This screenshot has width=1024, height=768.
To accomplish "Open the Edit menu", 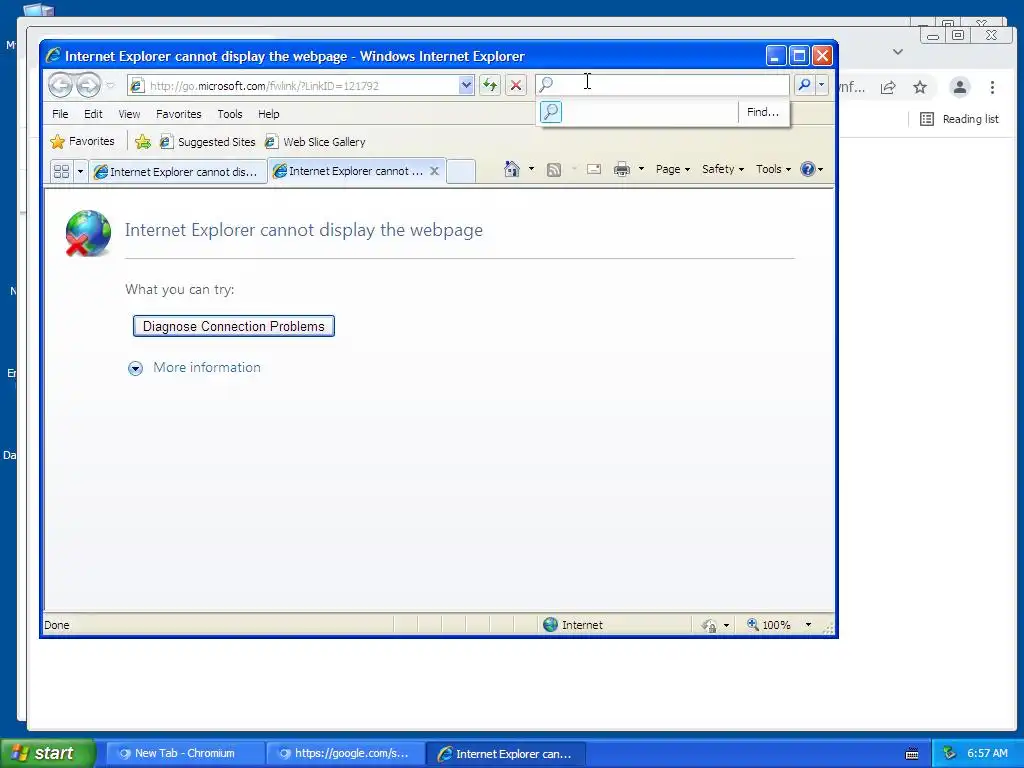I will 93,114.
